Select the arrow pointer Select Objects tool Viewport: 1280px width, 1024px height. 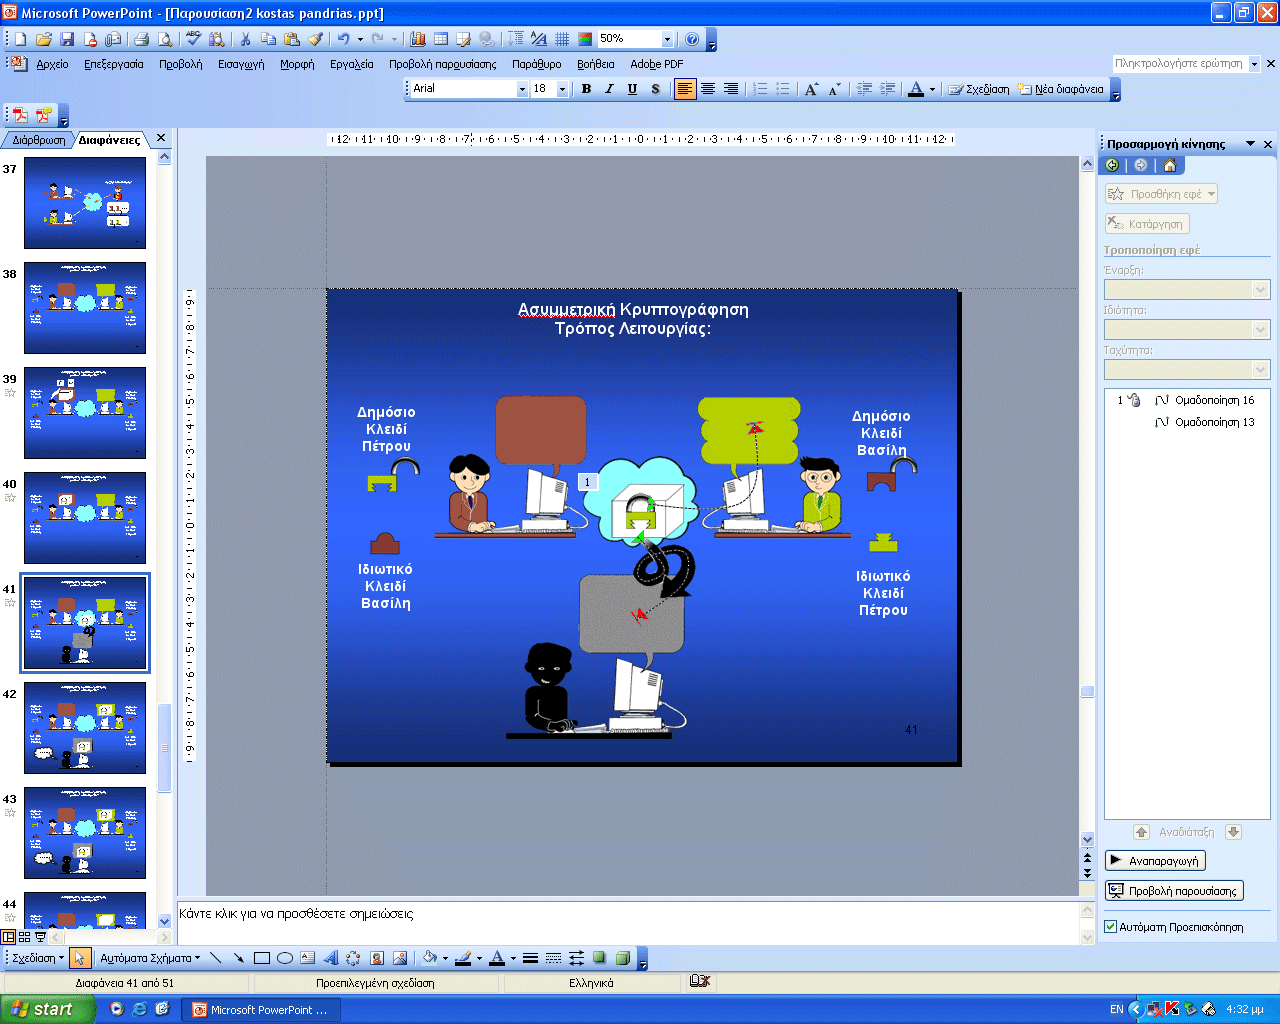[80, 958]
